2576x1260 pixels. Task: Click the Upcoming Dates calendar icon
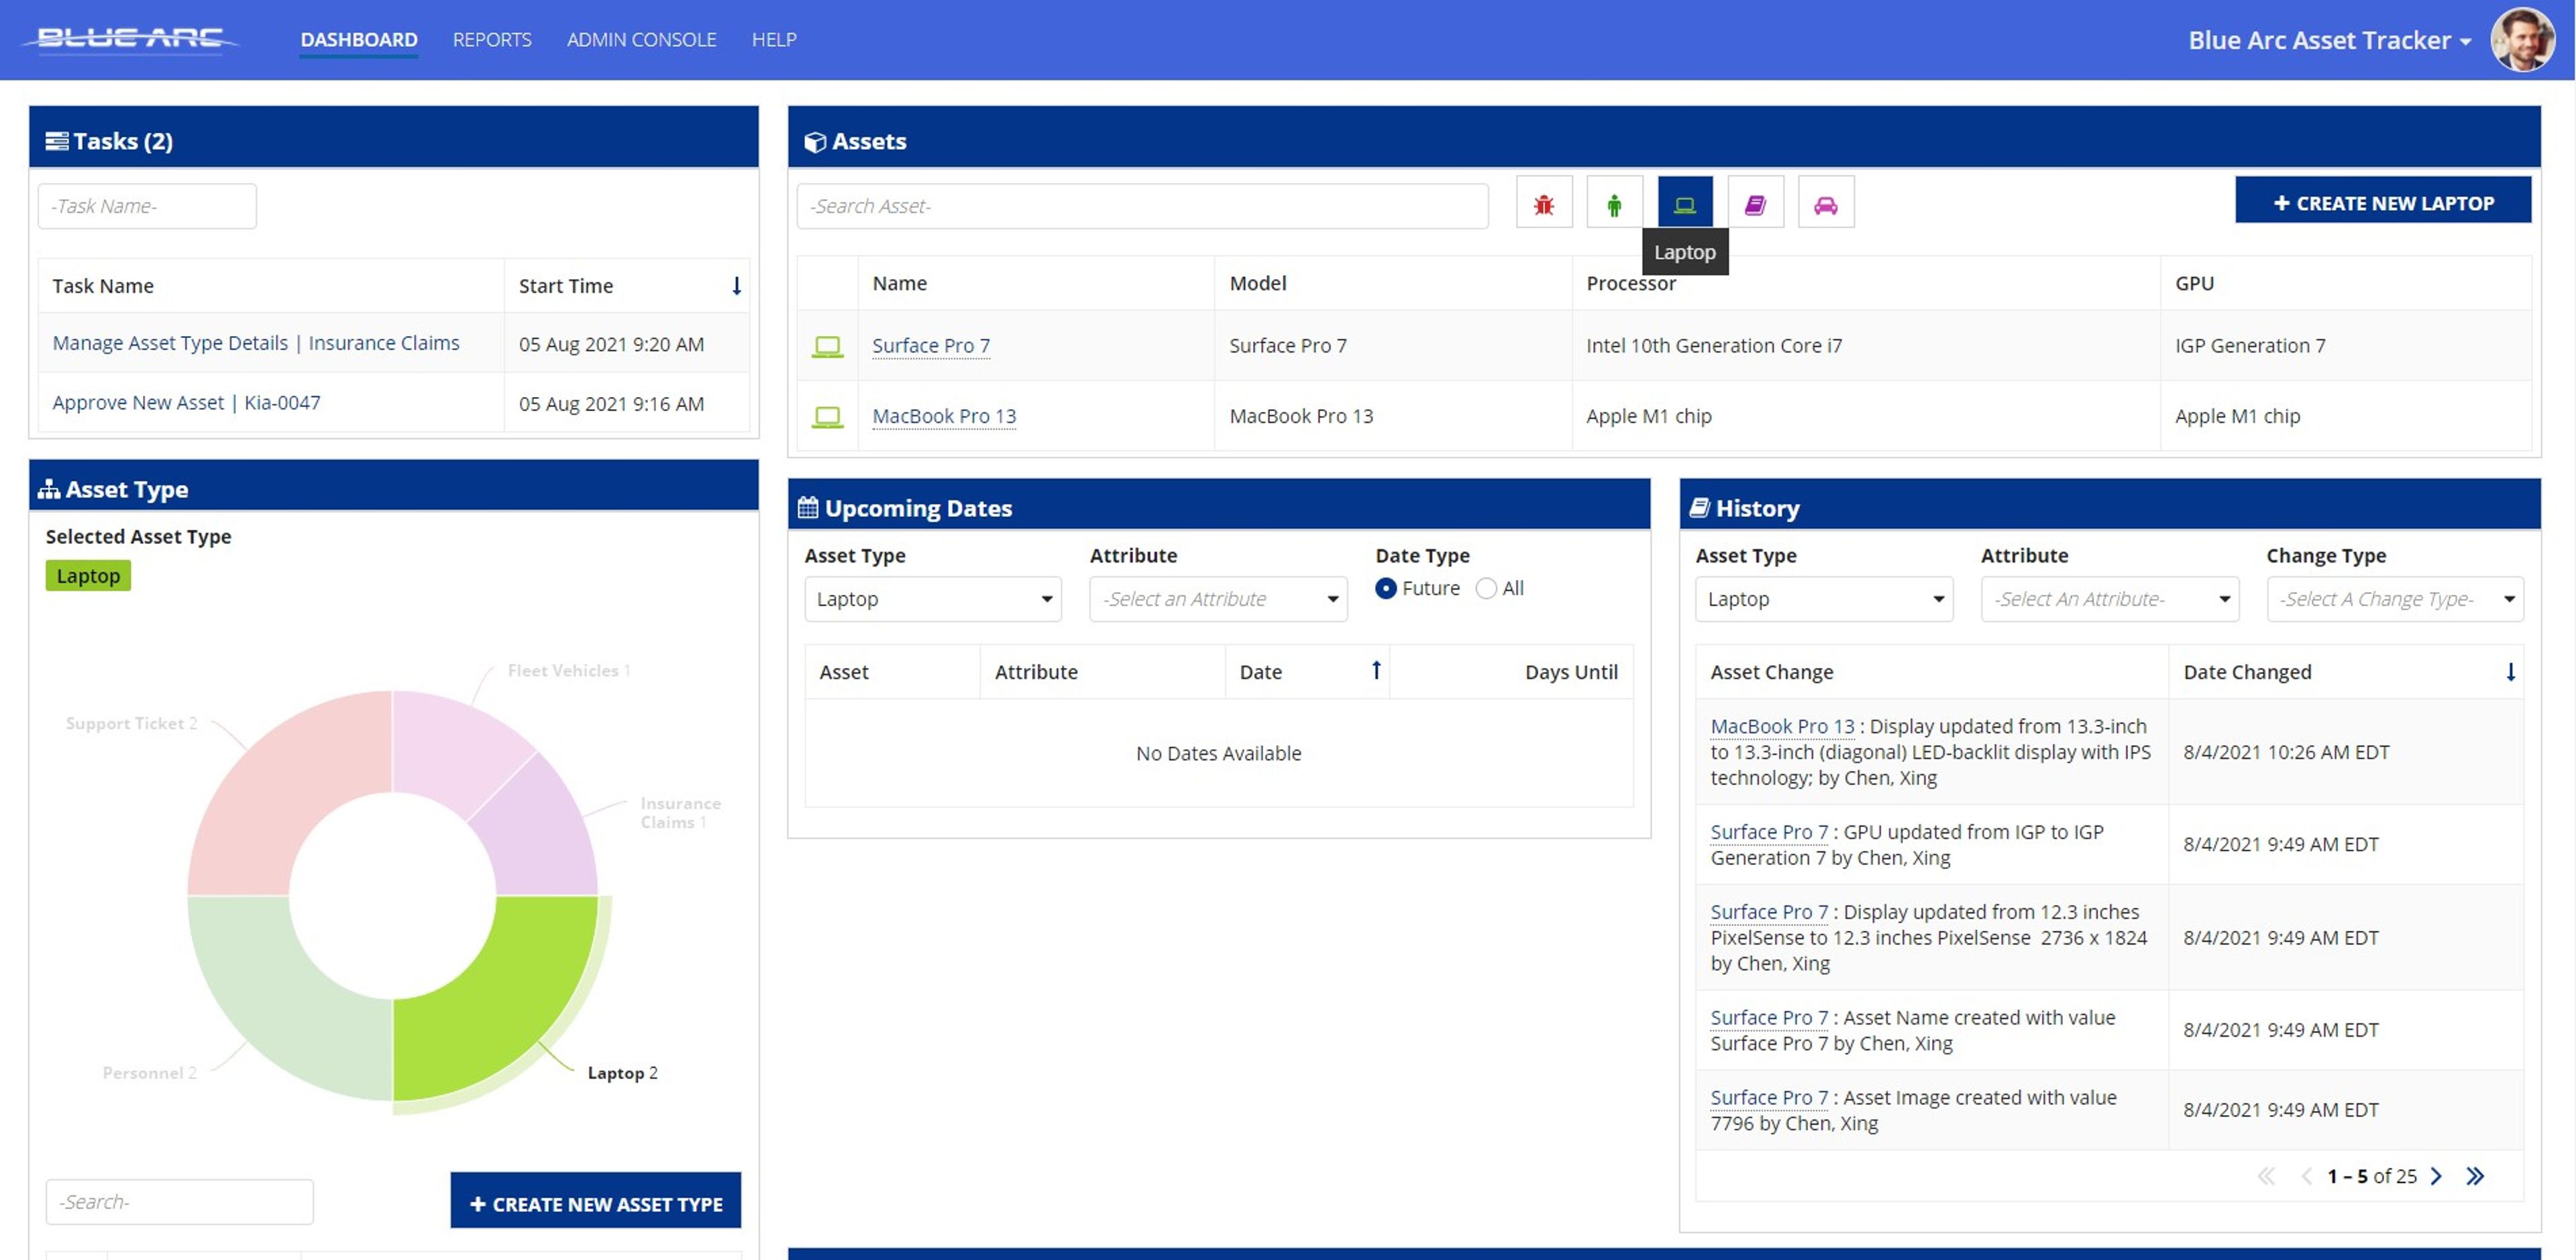coord(808,508)
